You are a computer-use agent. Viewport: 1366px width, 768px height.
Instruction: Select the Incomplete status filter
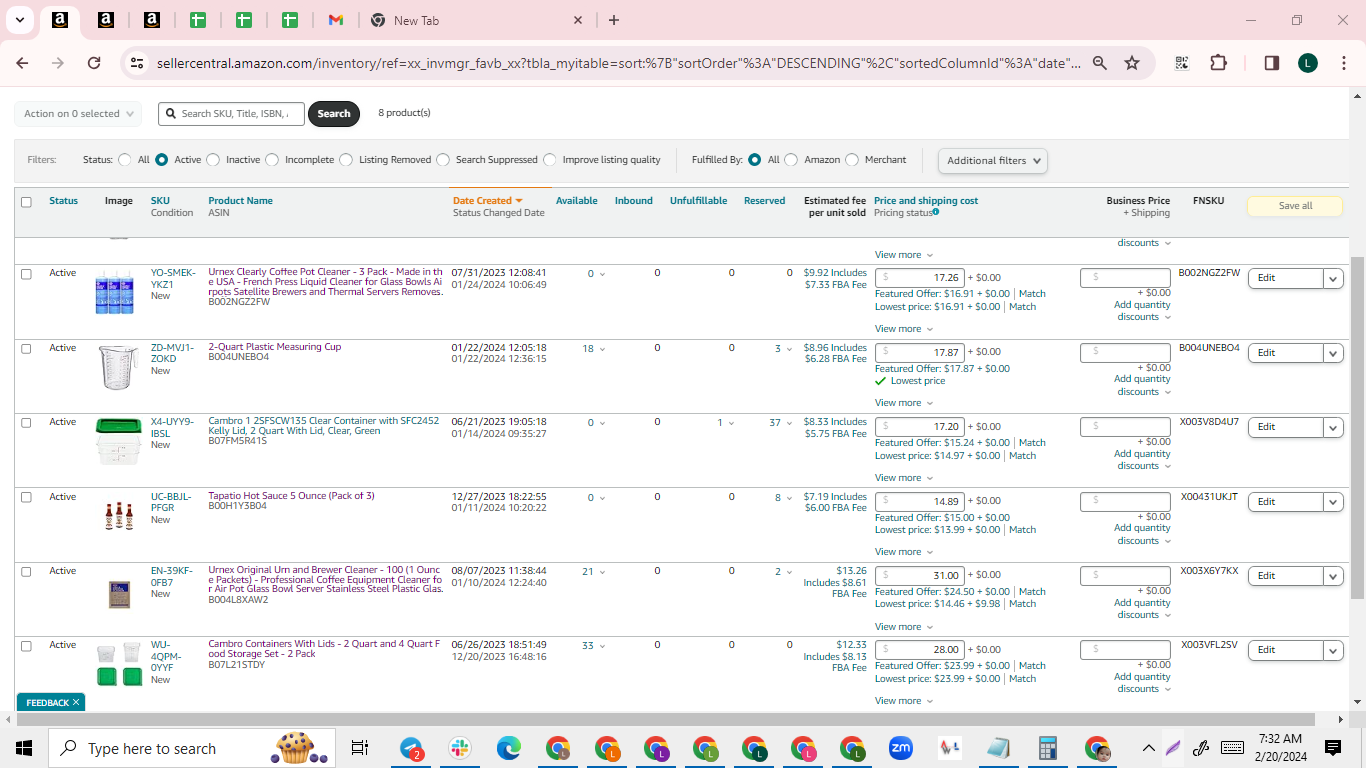(x=272, y=160)
